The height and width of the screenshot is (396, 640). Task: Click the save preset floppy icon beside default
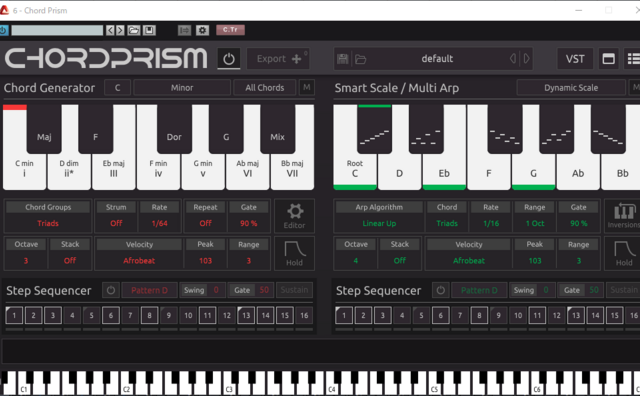point(342,59)
